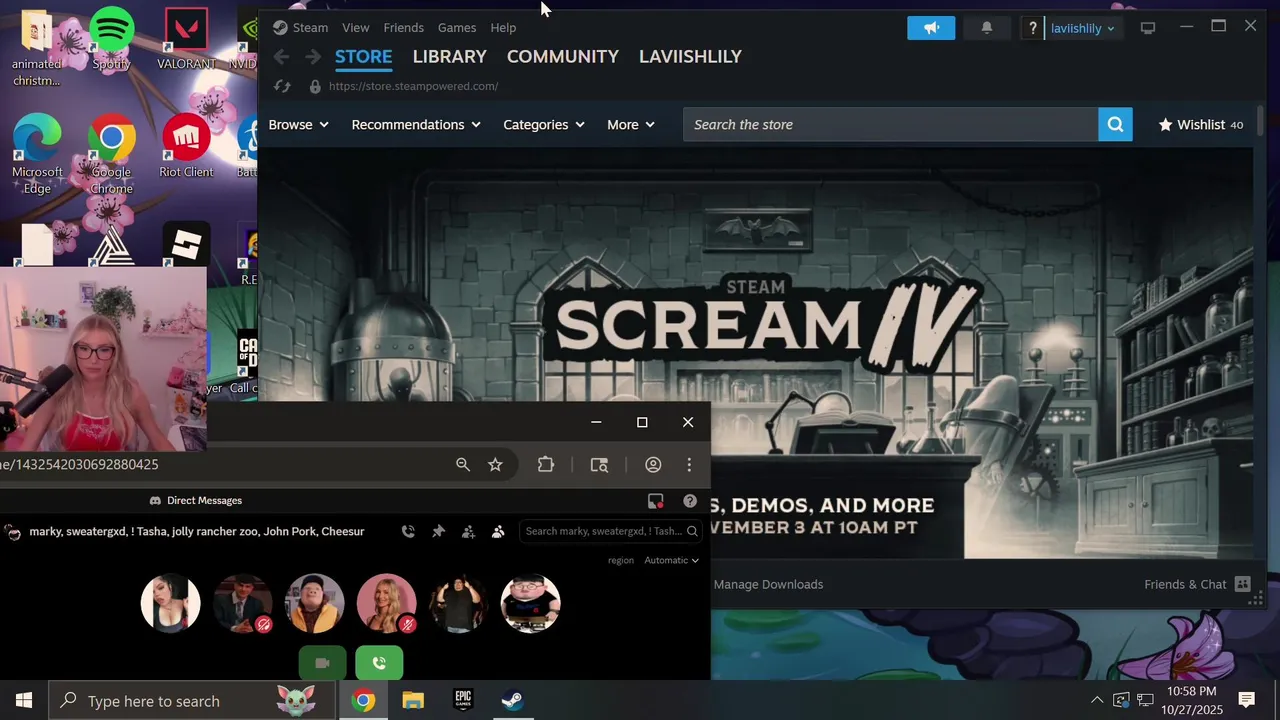Click Manage Downloads in Steam footer
The image size is (1280, 720).
pos(768,584)
